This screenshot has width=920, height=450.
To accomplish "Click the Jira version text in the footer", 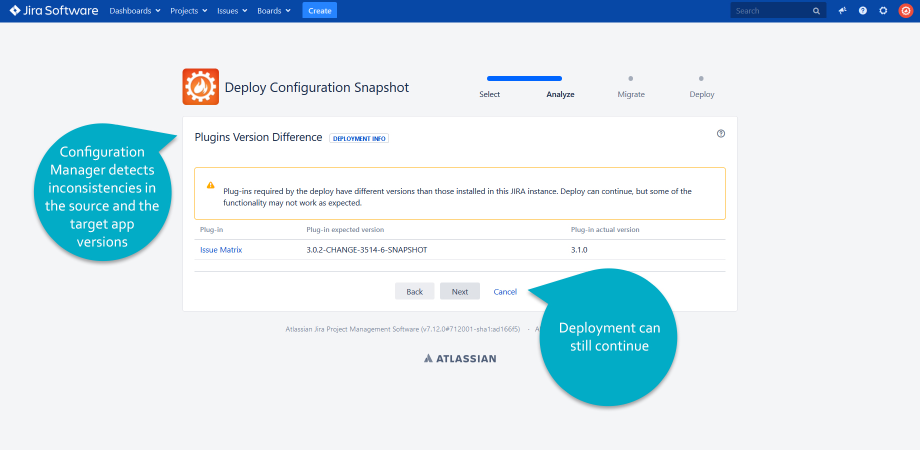I will [402, 329].
